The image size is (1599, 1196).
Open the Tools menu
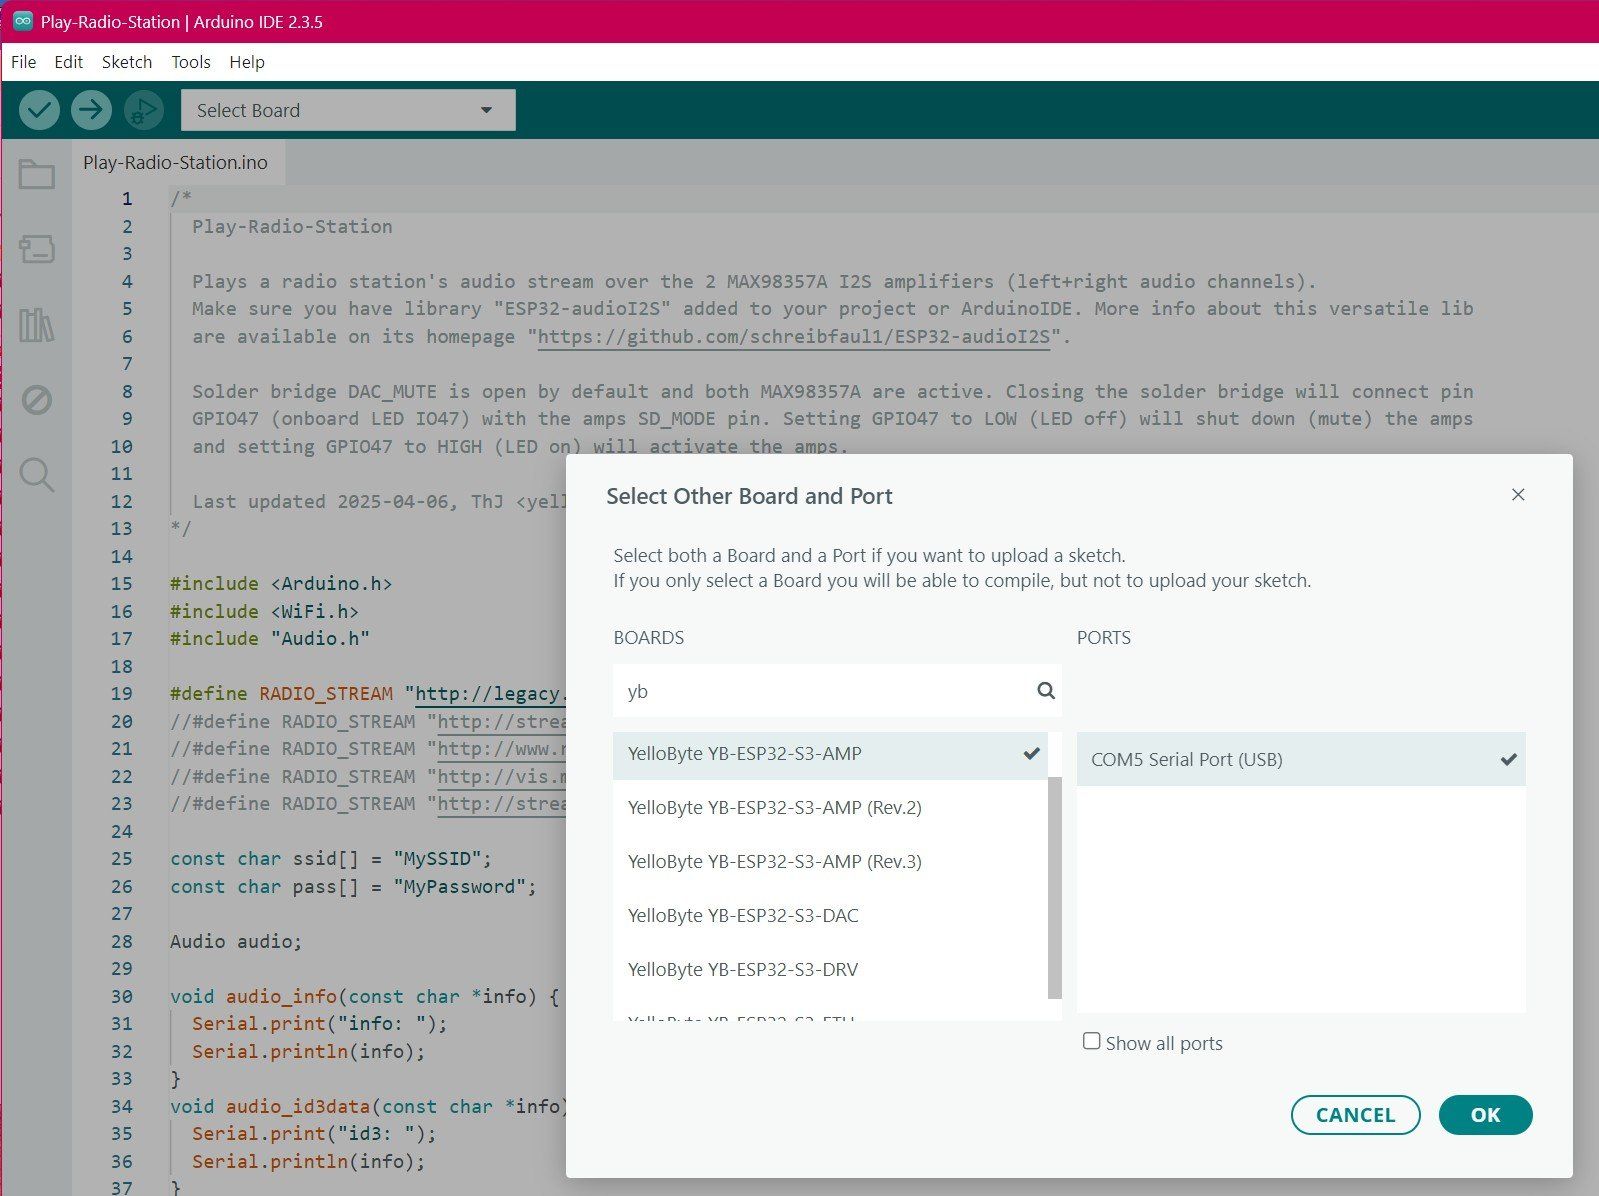coord(191,62)
